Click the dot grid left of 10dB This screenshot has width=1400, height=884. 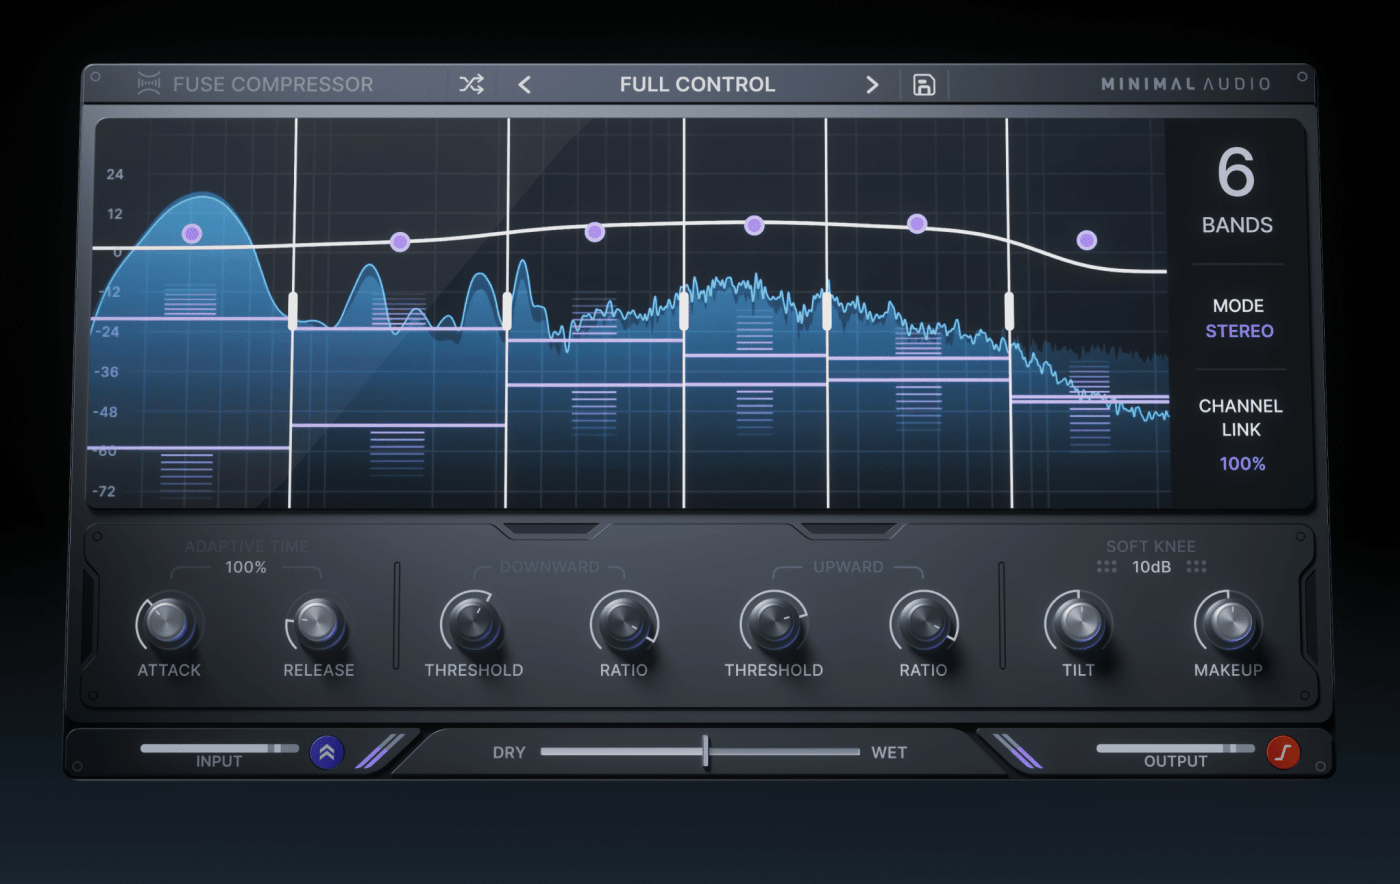[1106, 567]
